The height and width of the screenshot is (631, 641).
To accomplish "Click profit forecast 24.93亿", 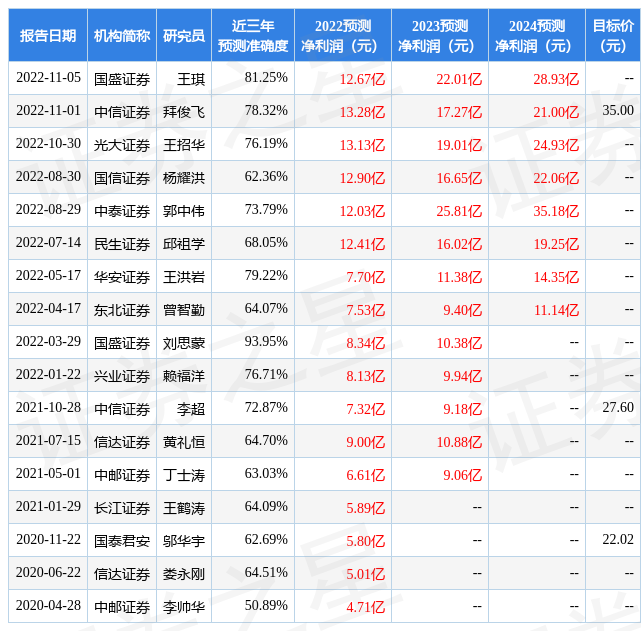I will 556,145.
